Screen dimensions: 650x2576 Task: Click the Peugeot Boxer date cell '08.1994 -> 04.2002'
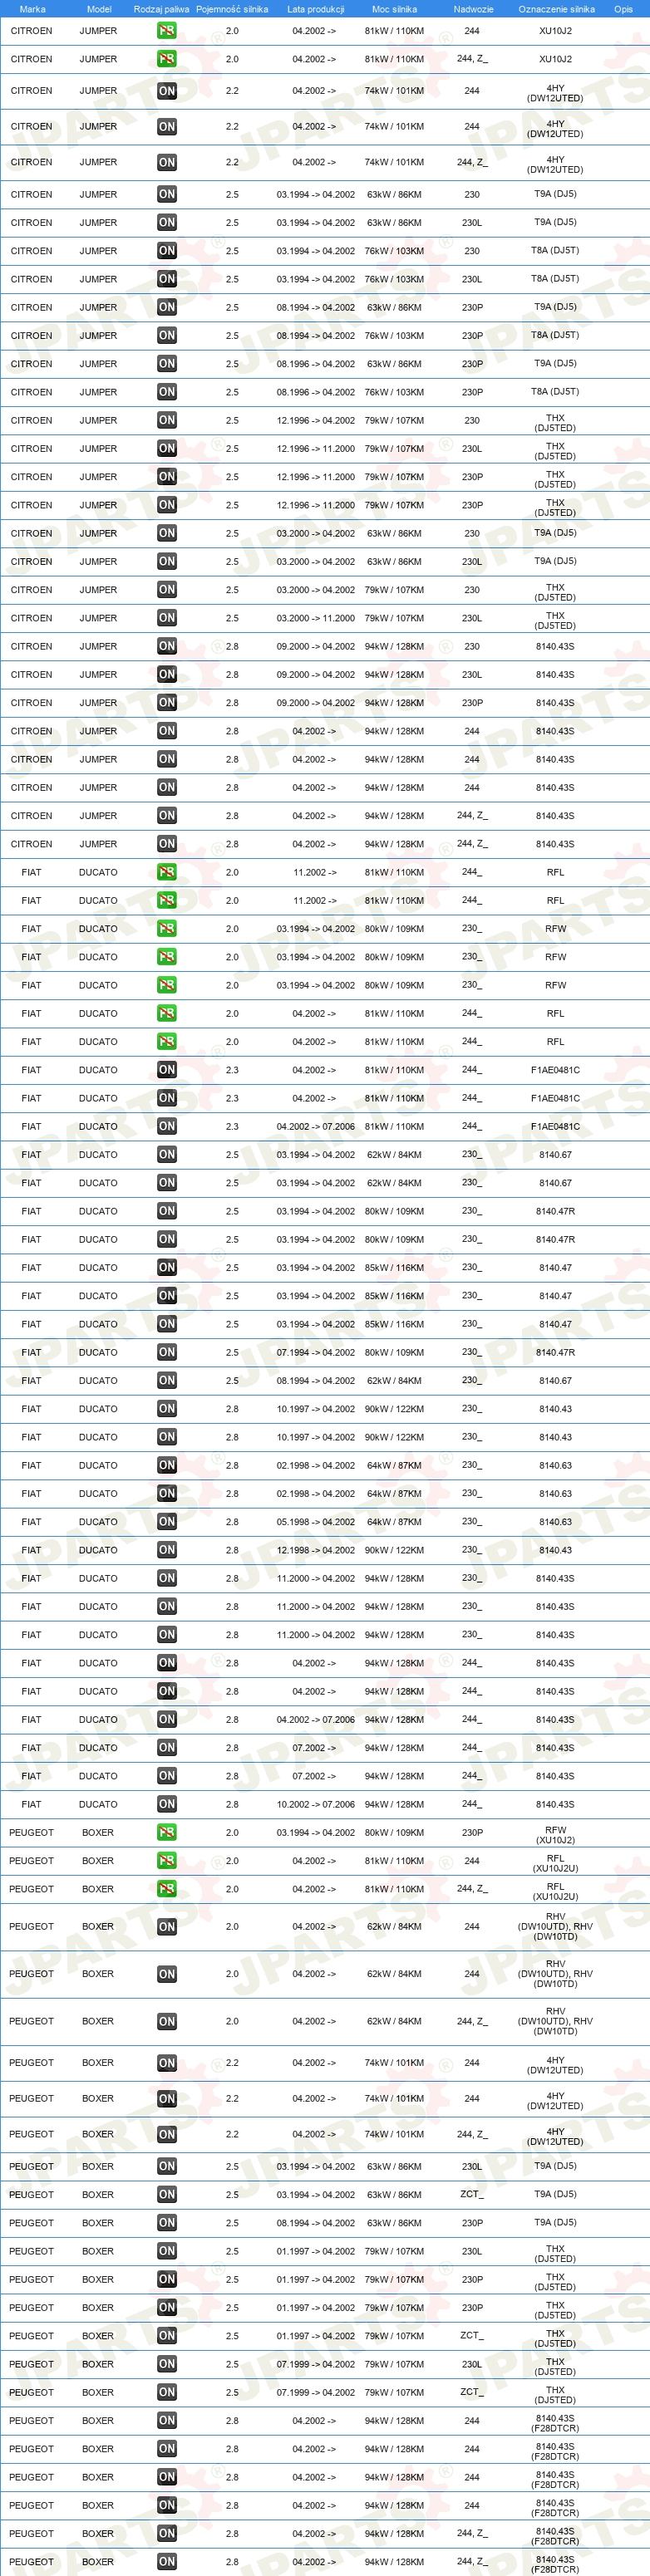[315, 2223]
